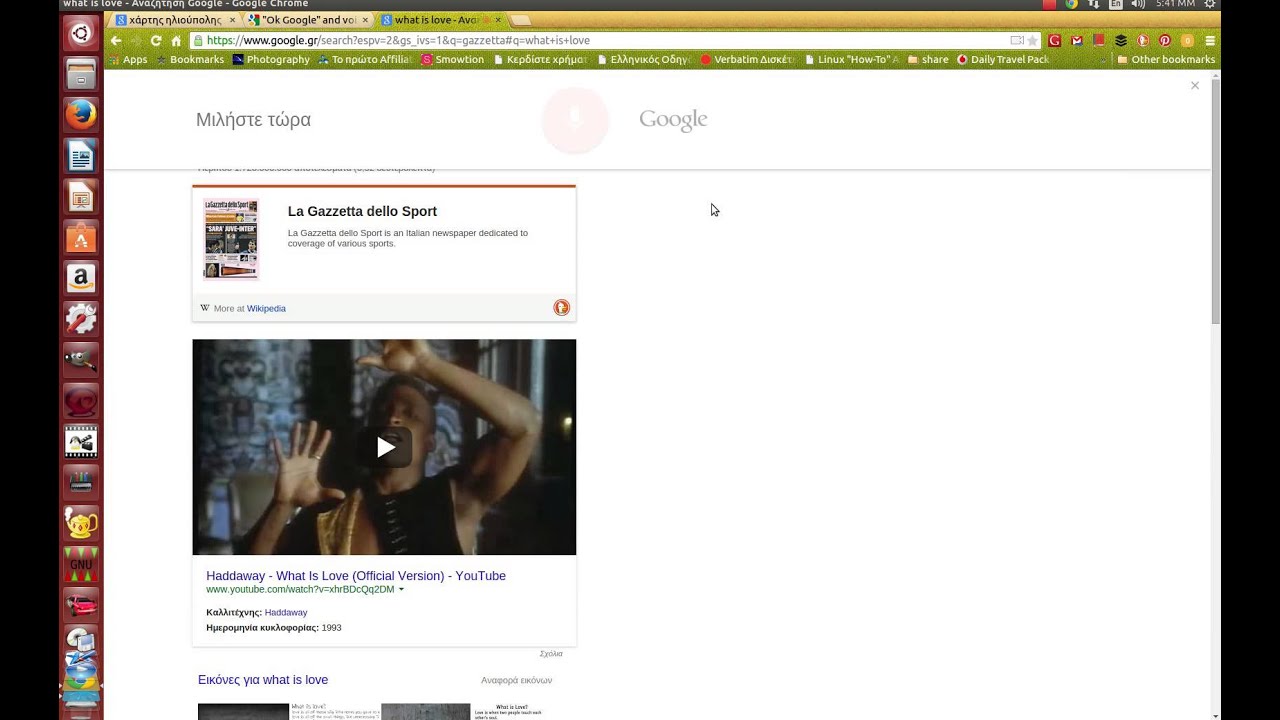1280x720 pixels.
Task: Open the Ubuntu Dash launcher
Action: [x=81, y=34]
